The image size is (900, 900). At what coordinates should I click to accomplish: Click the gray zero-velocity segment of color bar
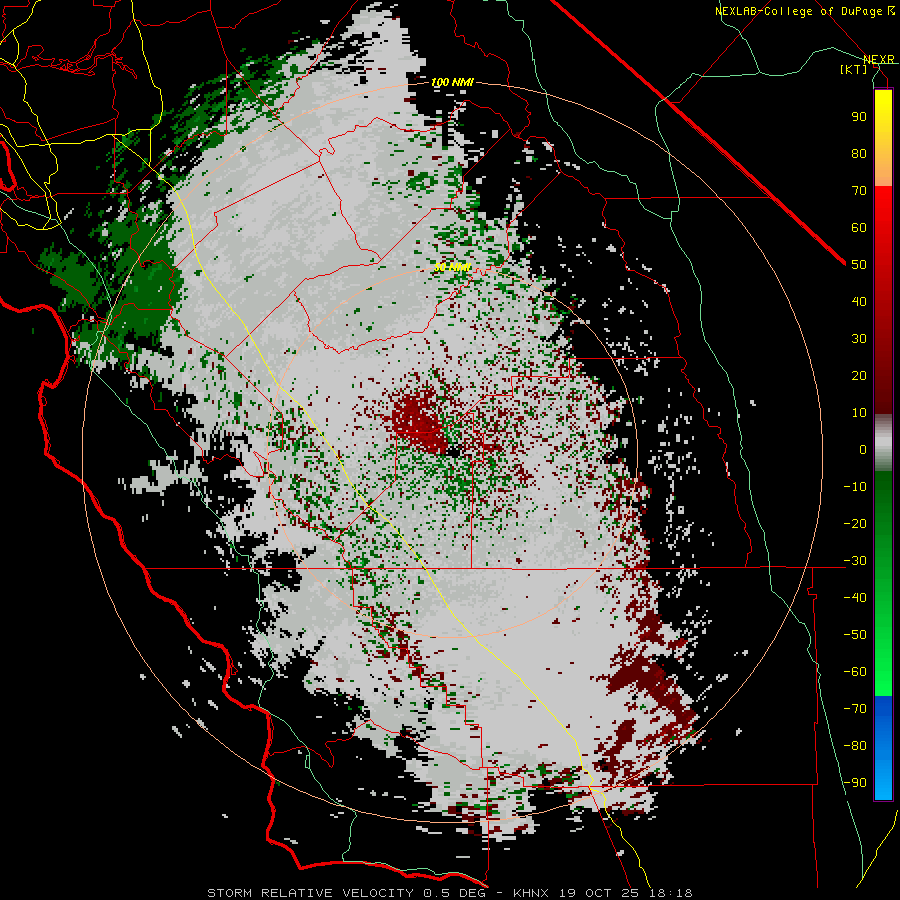pyautogui.click(x=883, y=442)
